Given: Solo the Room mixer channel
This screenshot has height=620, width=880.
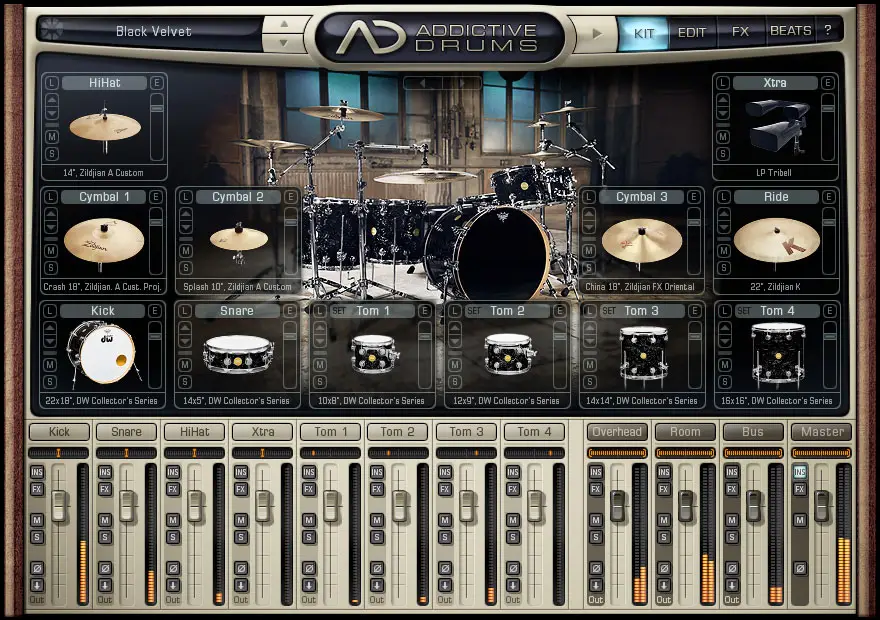Looking at the screenshot, I should click(x=664, y=538).
